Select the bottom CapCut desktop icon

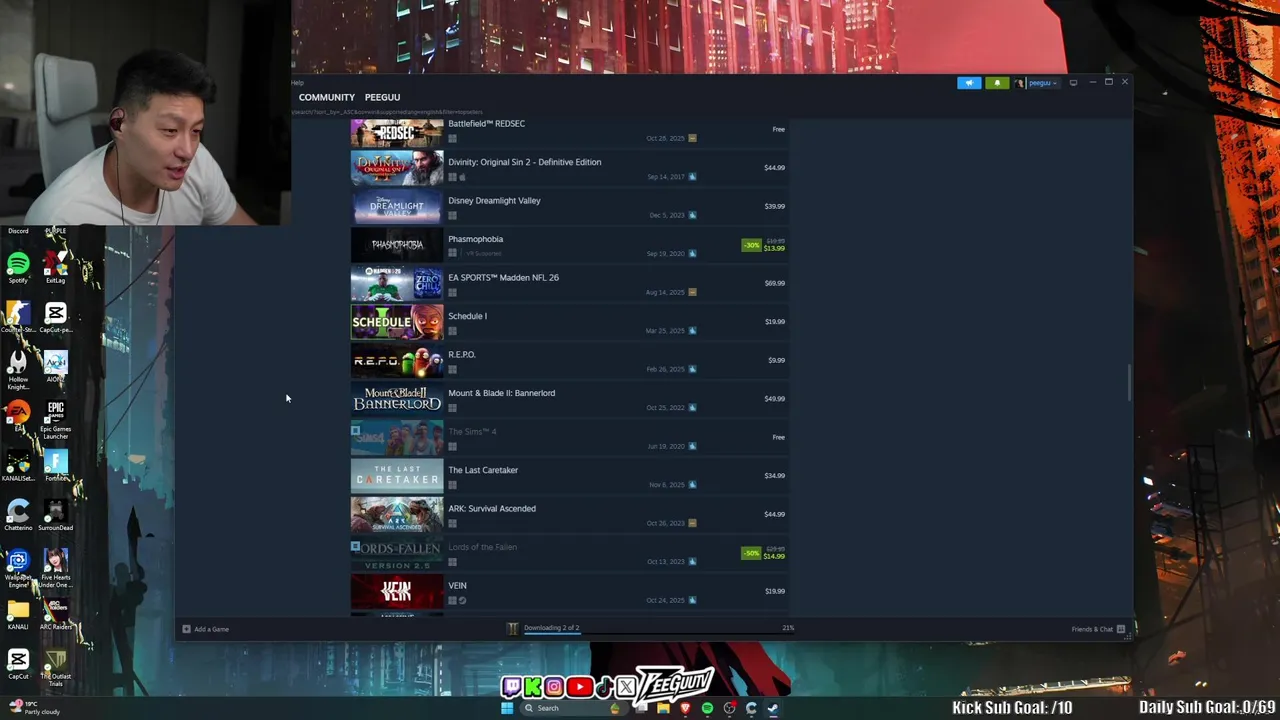pos(18,664)
